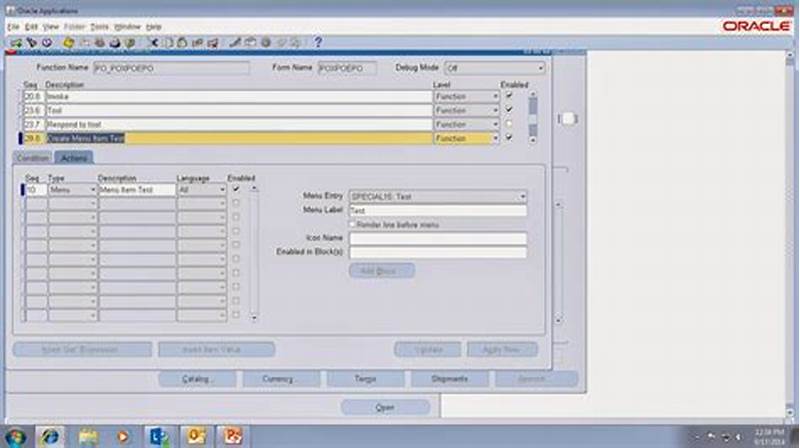Click the Icon Name input field
This screenshot has width=800, height=448.
(x=438, y=238)
